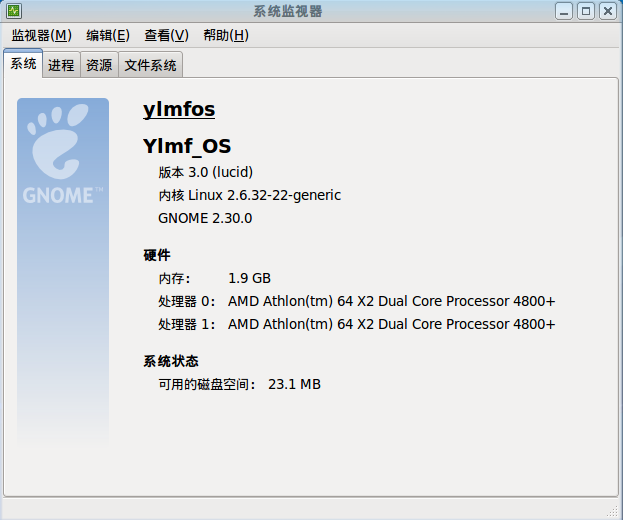
Task: Click the Ylmf_OS heading text
Action: (187, 146)
